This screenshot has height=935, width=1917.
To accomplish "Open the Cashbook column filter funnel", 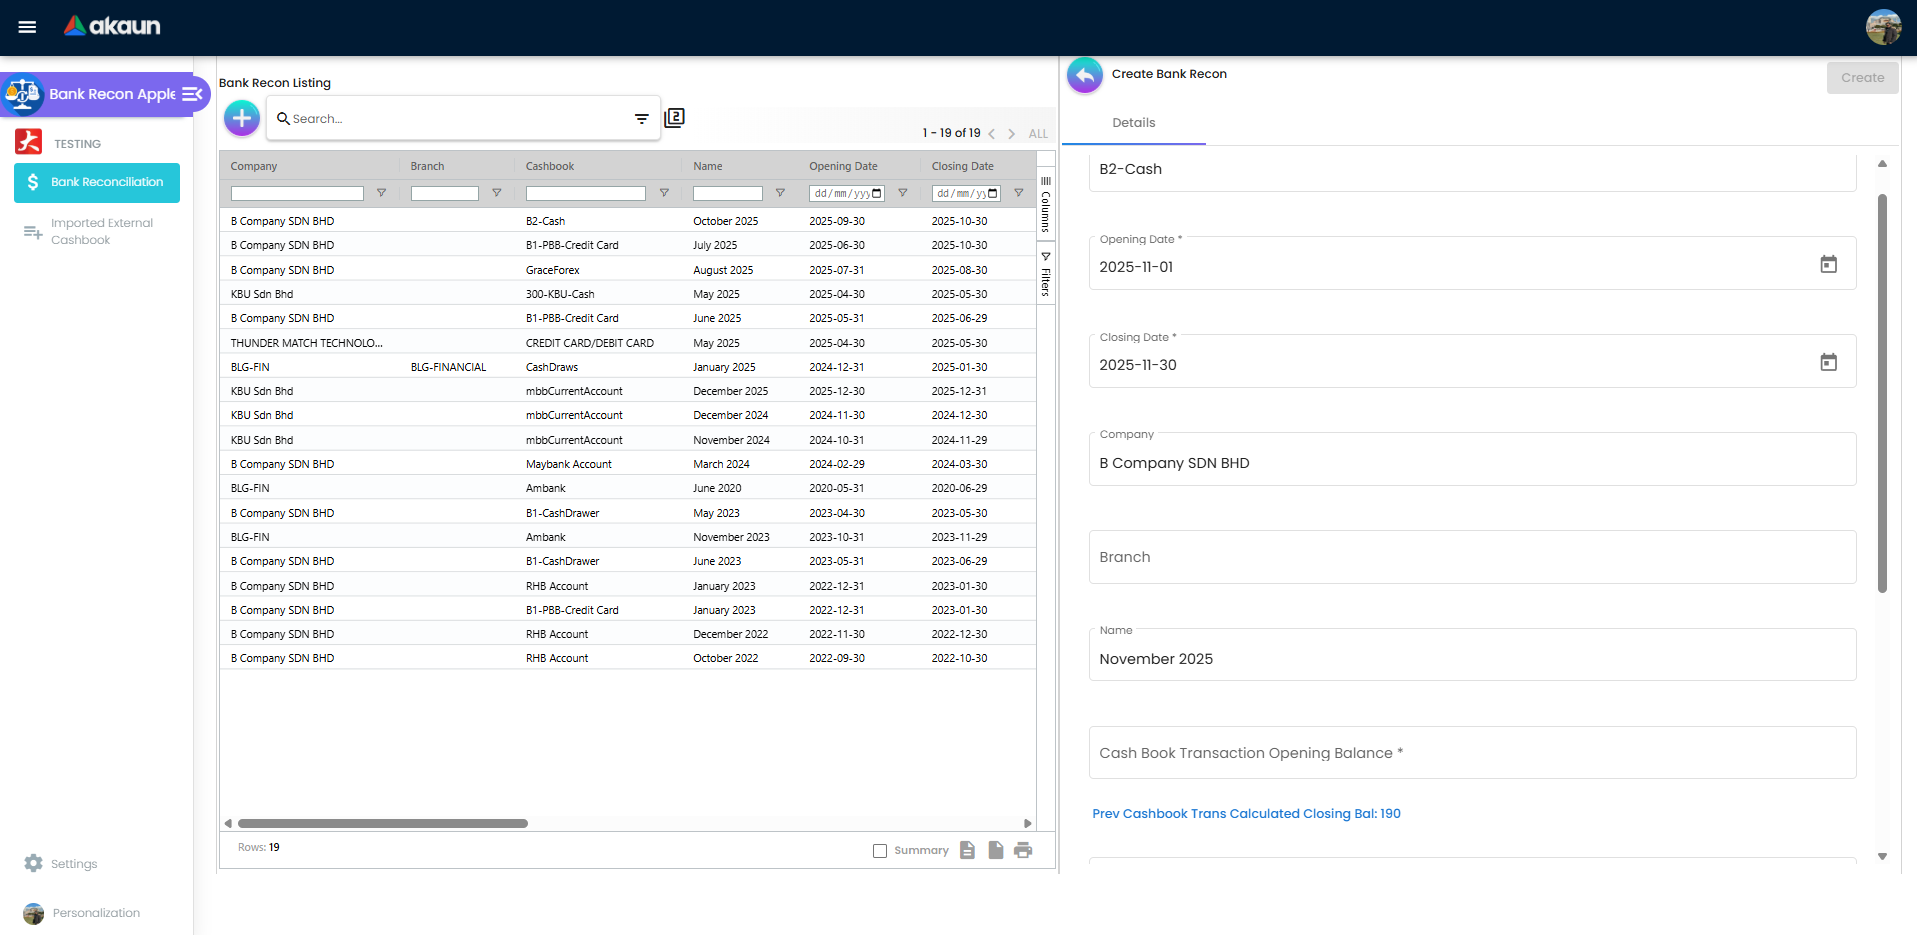I will click(664, 193).
